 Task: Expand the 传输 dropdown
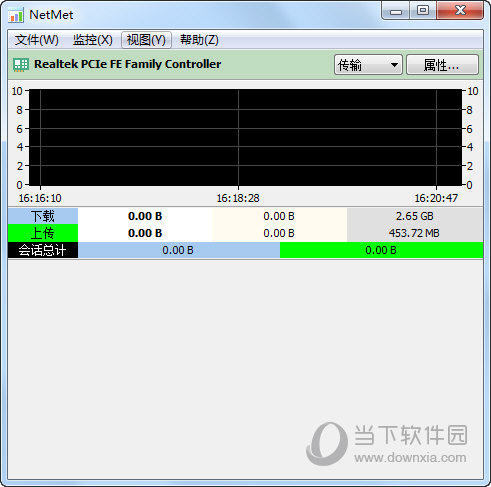368,65
